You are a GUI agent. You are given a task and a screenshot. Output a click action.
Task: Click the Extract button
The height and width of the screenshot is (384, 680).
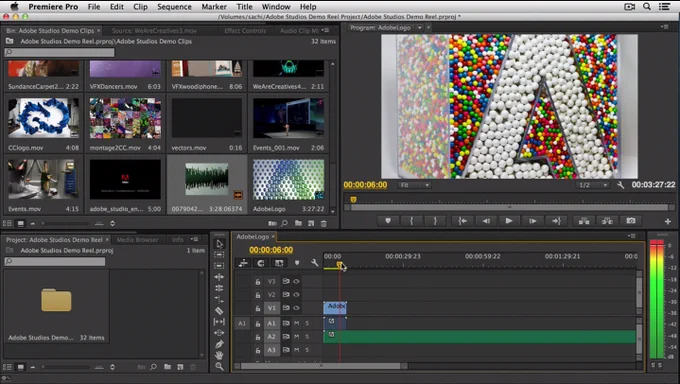click(607, 221)
